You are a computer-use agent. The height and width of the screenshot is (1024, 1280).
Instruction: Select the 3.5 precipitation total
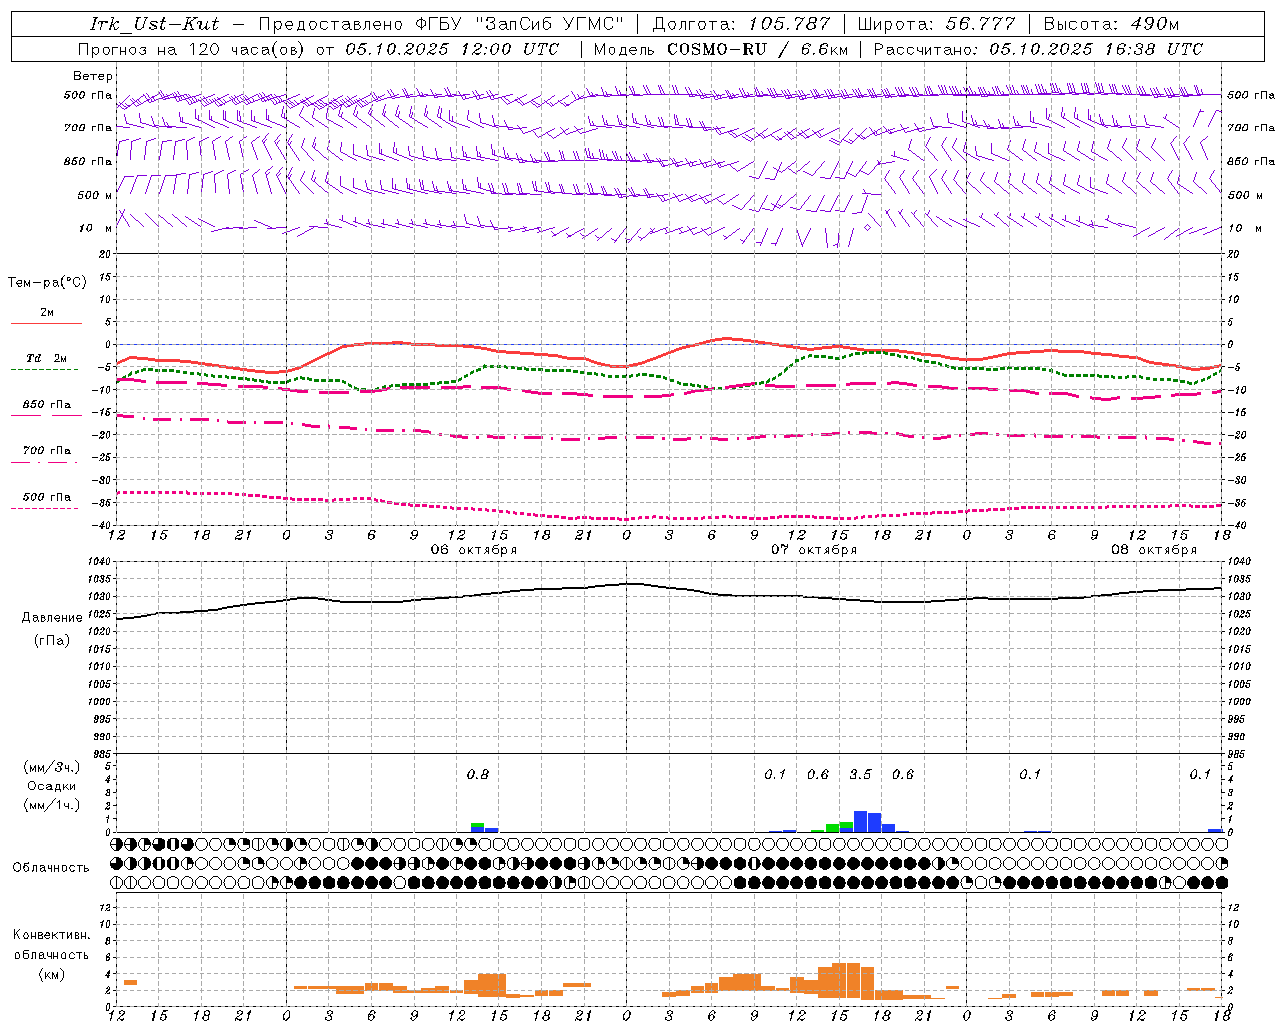pos(860,774)
